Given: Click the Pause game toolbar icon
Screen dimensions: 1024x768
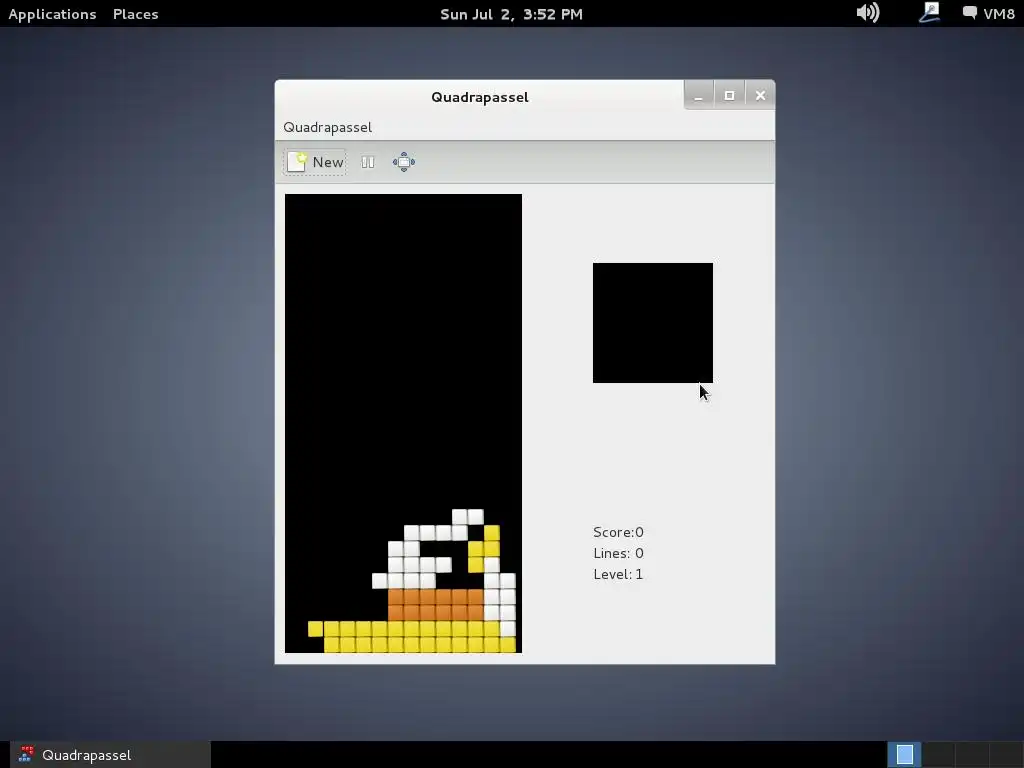Looking at the screenshot, I should [x=368, y=162].
